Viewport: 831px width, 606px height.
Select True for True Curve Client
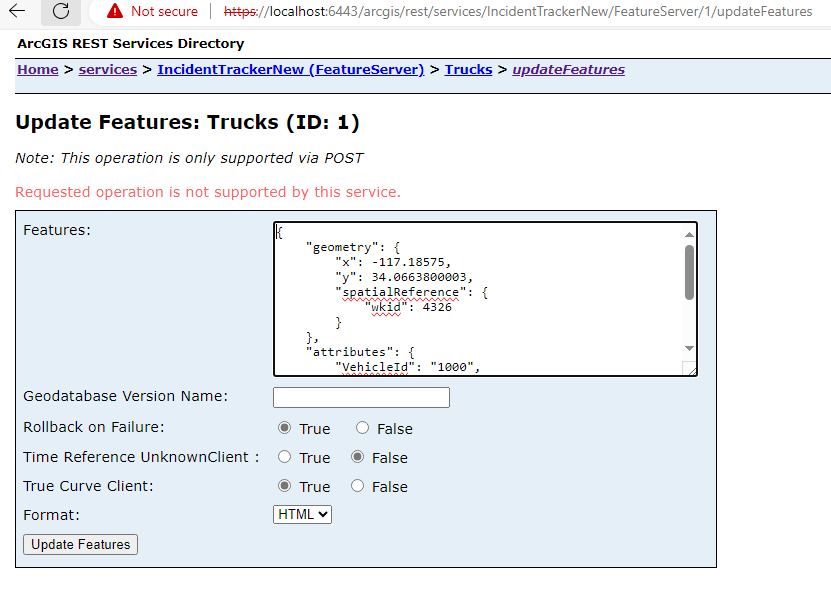284,486
